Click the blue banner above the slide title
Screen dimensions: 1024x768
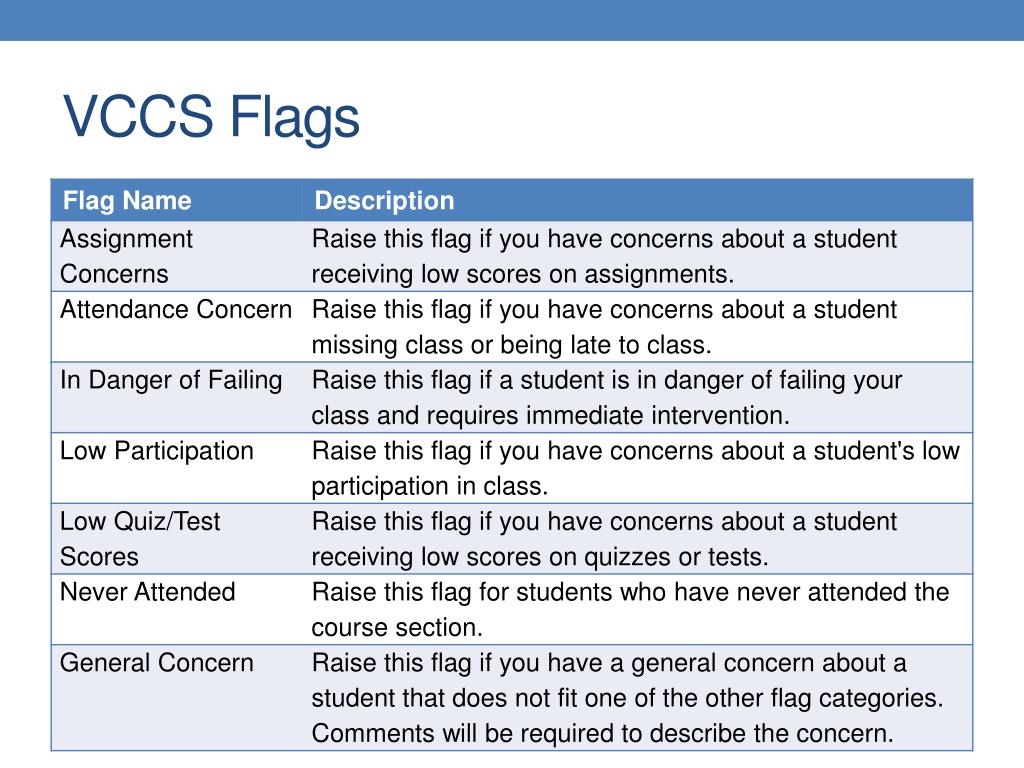click(x=512, y=20)
